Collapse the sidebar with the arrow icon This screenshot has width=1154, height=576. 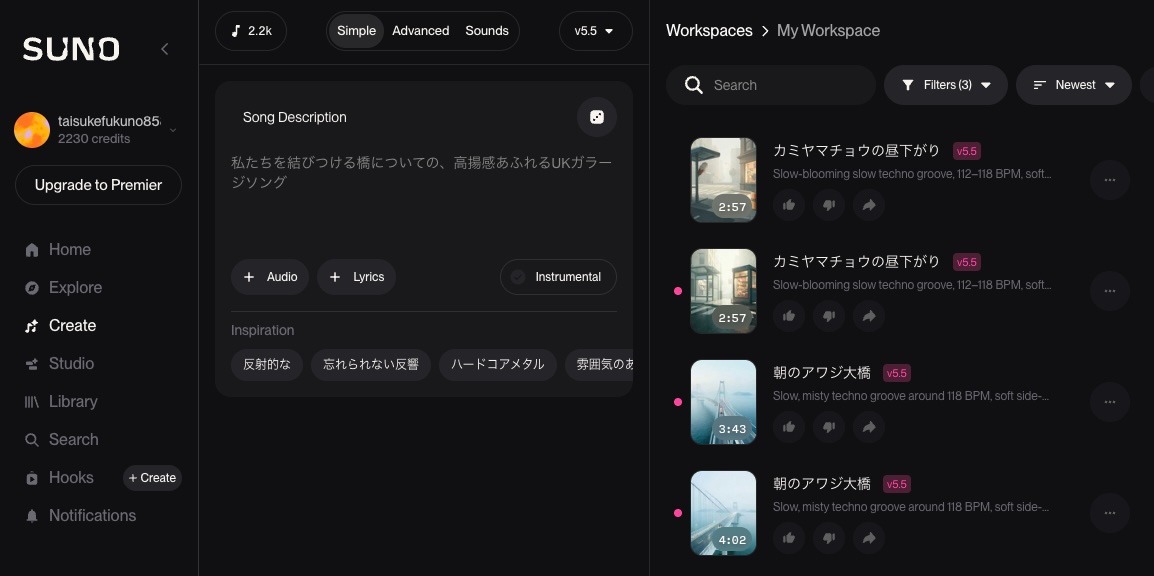point(165,49)
